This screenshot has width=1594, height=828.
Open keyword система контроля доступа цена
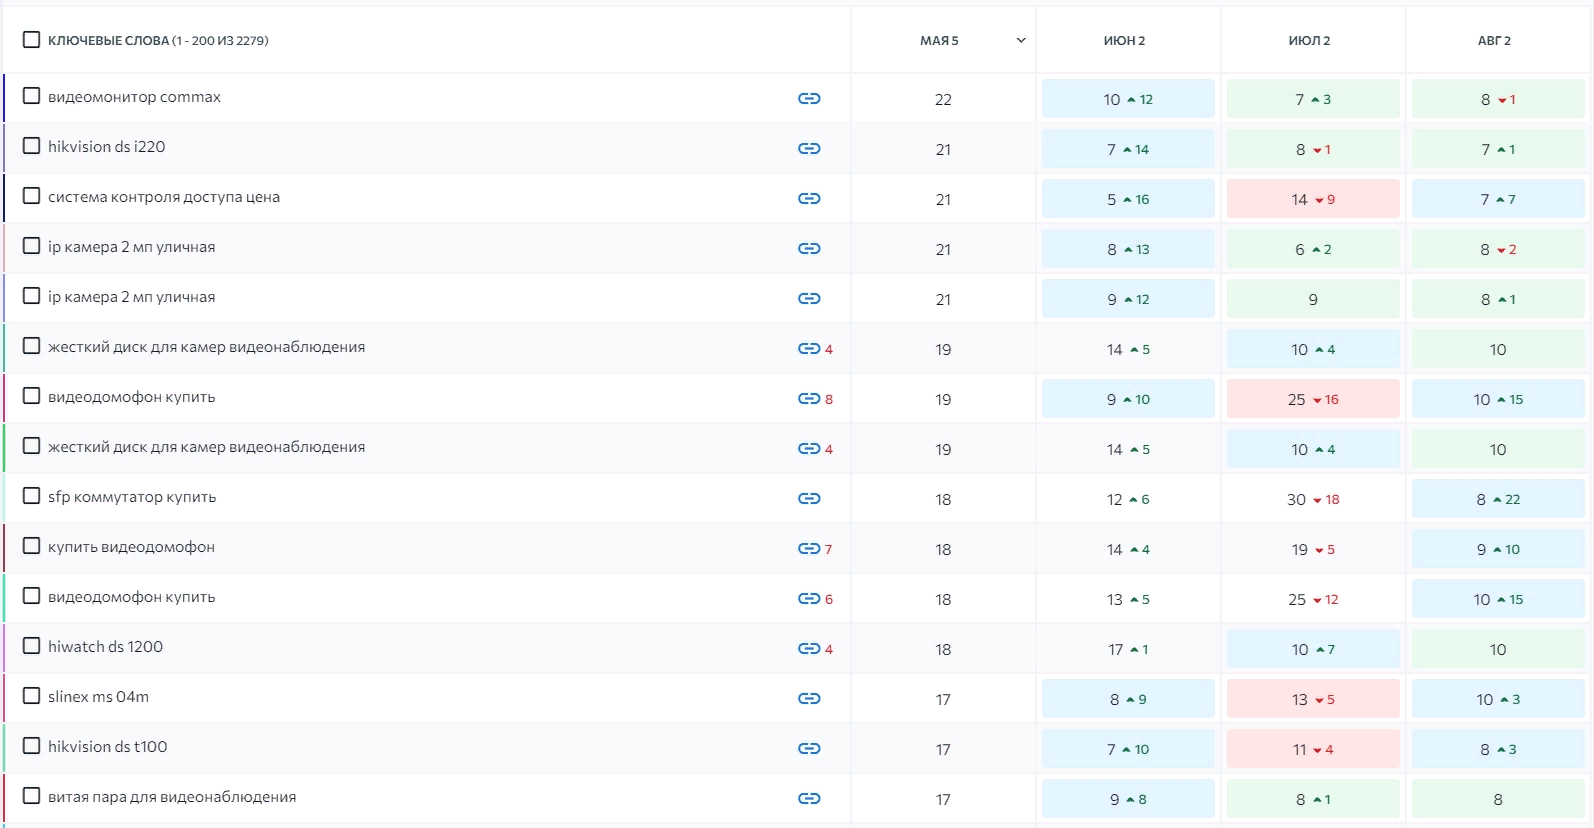(x=164, y=197)
